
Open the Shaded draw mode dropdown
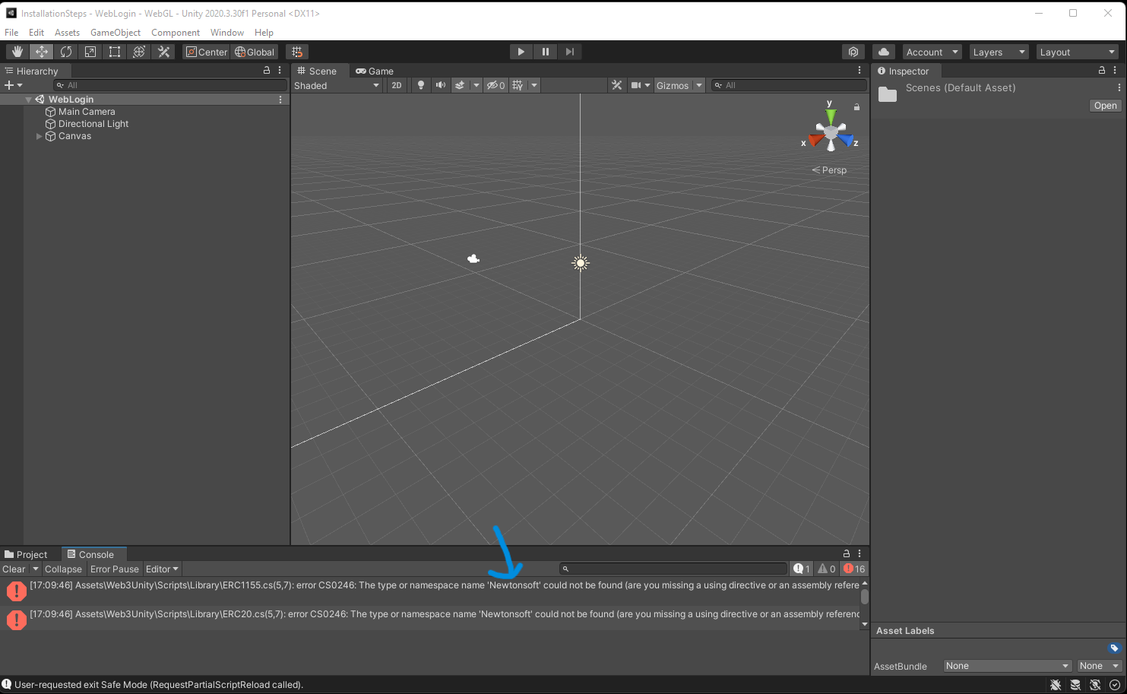[336, 85]
